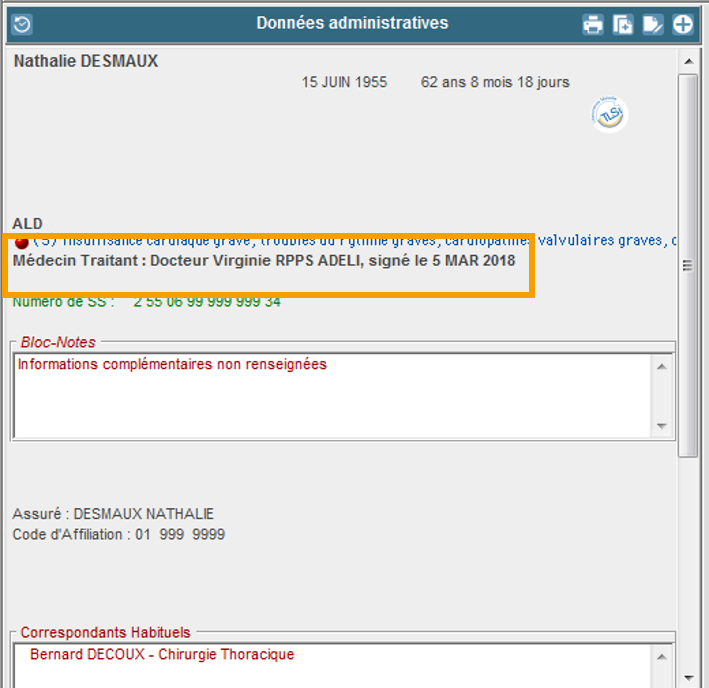Click the main vertical scrollbar thumb
The width and height of the screenshot is (709, 688).
point(688,265)
